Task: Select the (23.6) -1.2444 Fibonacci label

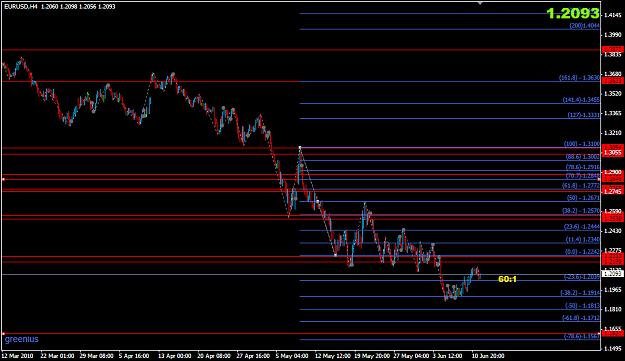Action: pyautogui.click(x=582, y=227)
